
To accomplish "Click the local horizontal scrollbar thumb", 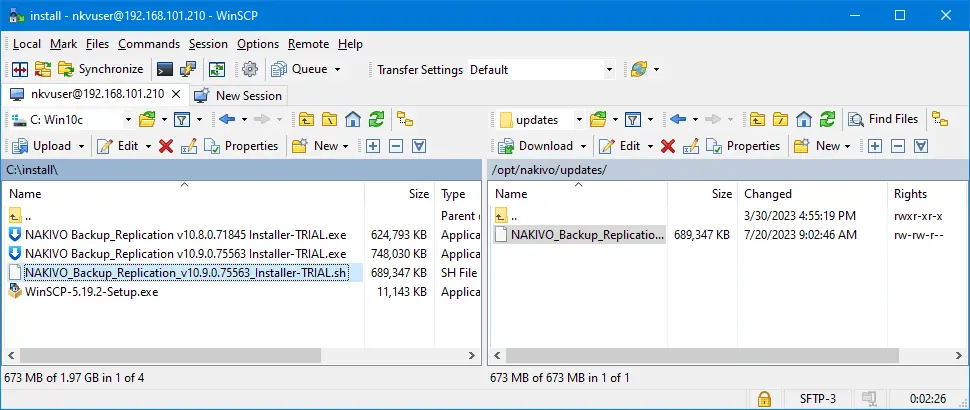I will coord(170,356).
